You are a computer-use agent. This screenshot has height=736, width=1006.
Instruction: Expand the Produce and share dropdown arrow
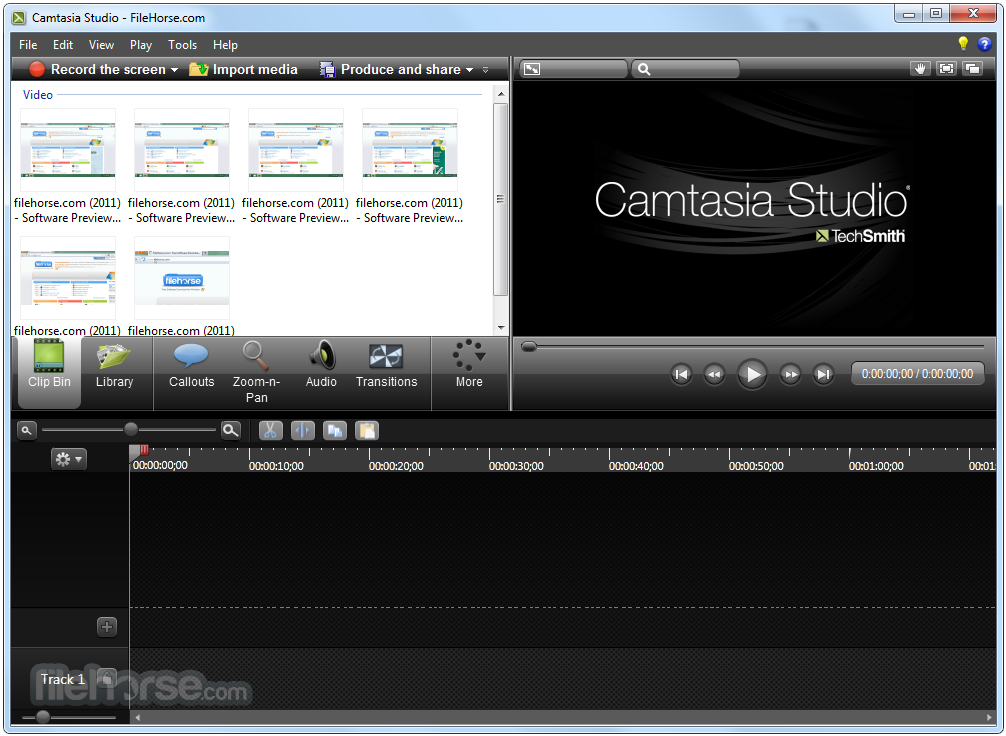pos(470,70)
